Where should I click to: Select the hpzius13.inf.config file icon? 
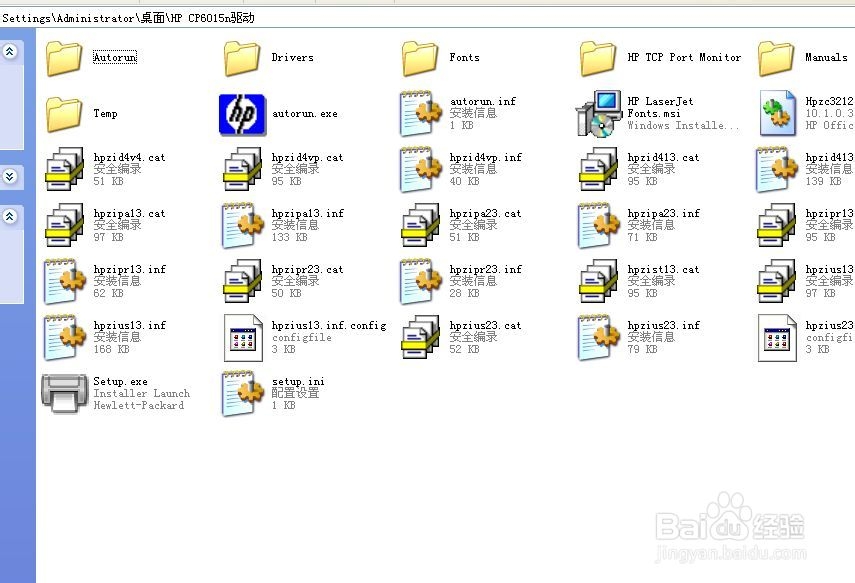(x=243, y=338)
